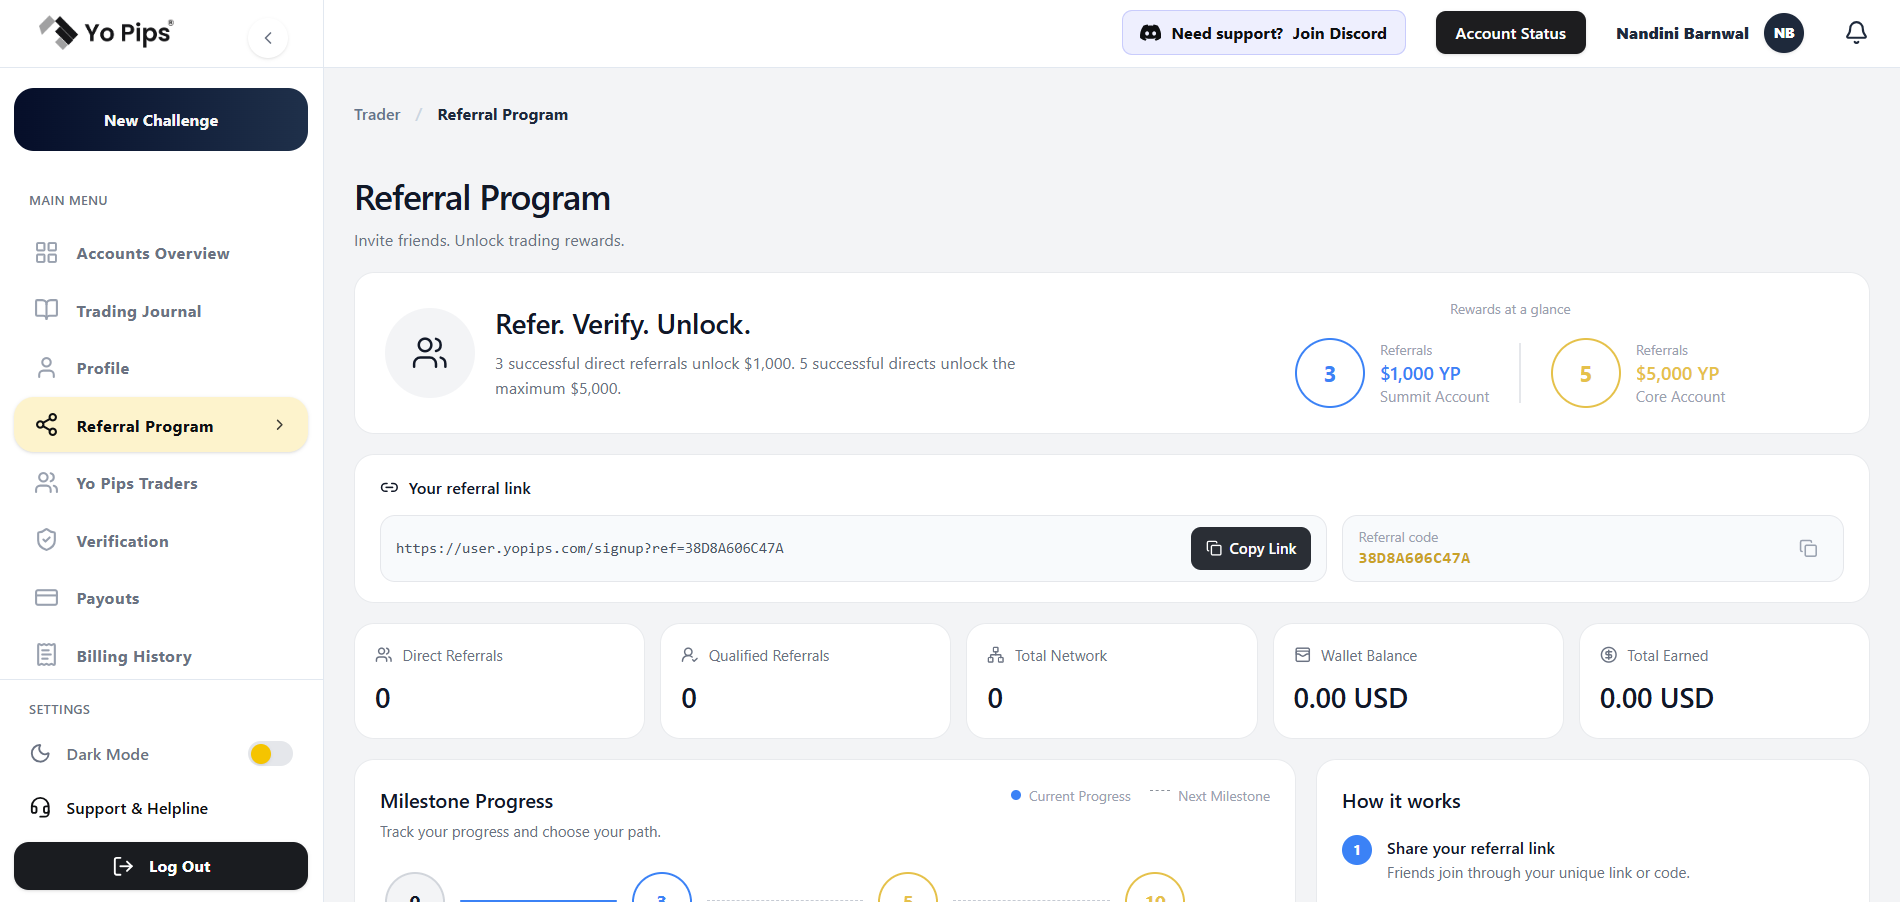Toggle the Dark Mode switch
The height and width of the screenshot is (902, 1900).
270,753
